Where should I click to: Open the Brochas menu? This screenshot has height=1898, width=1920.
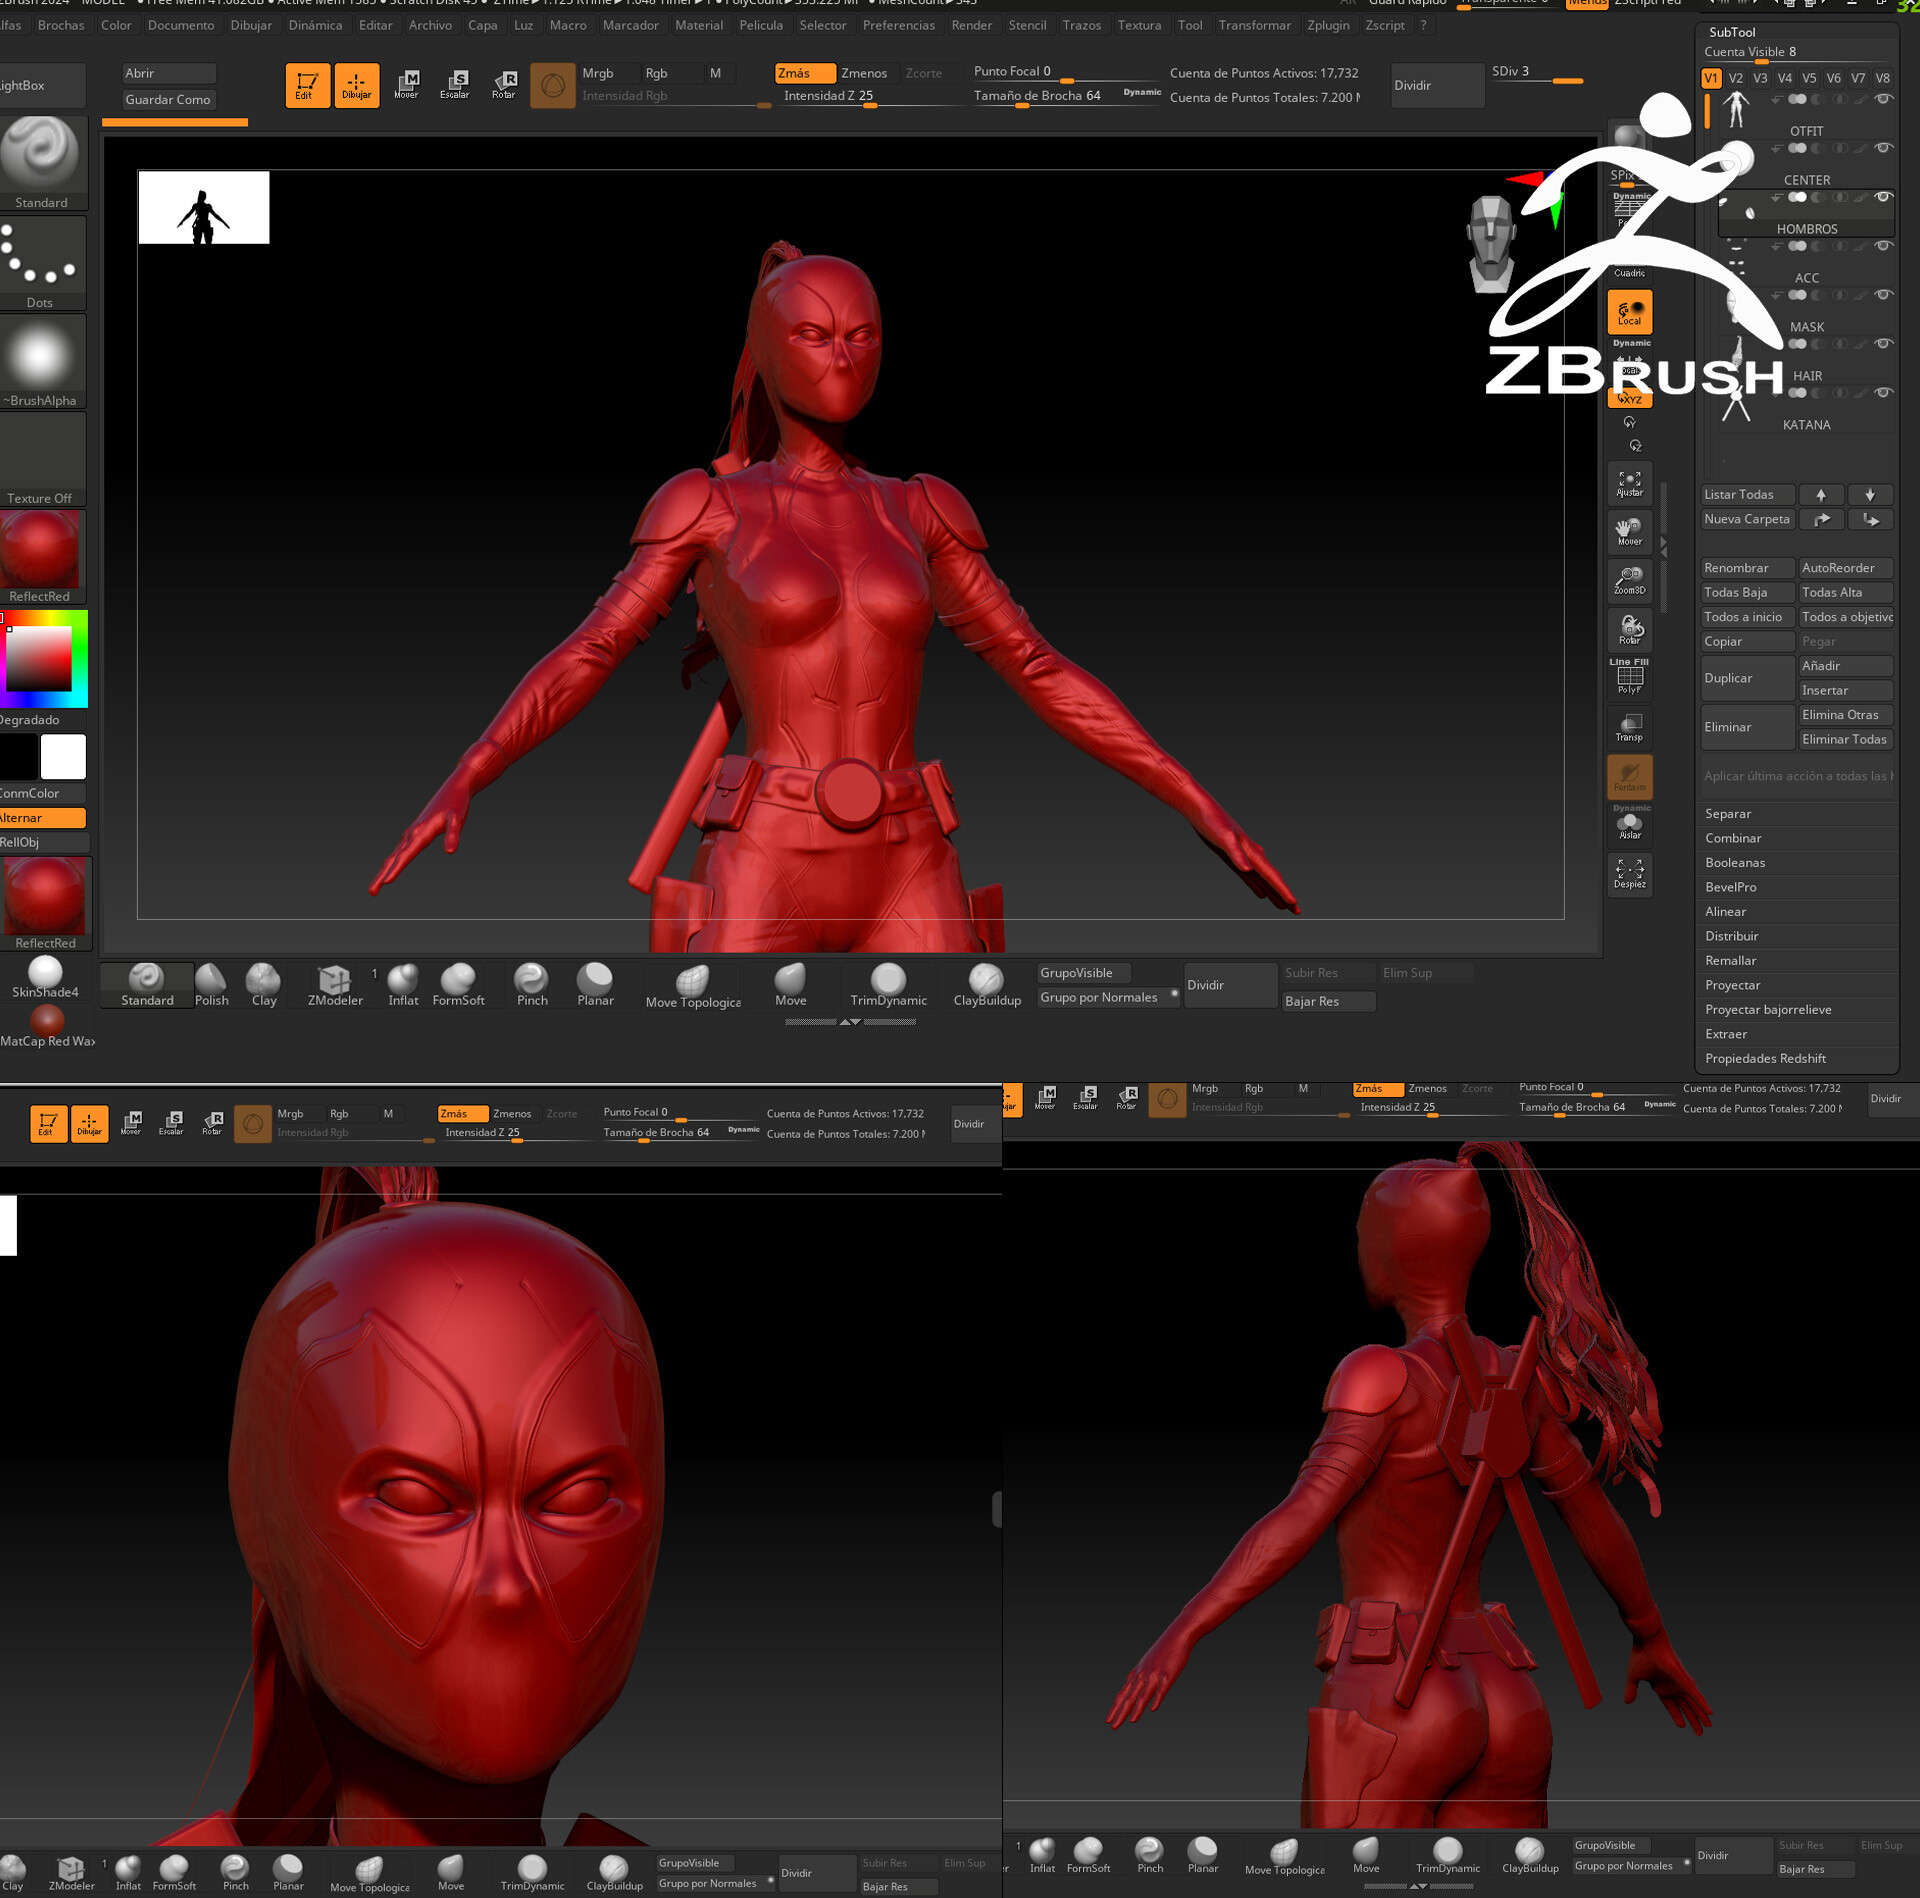pos(61,25)
